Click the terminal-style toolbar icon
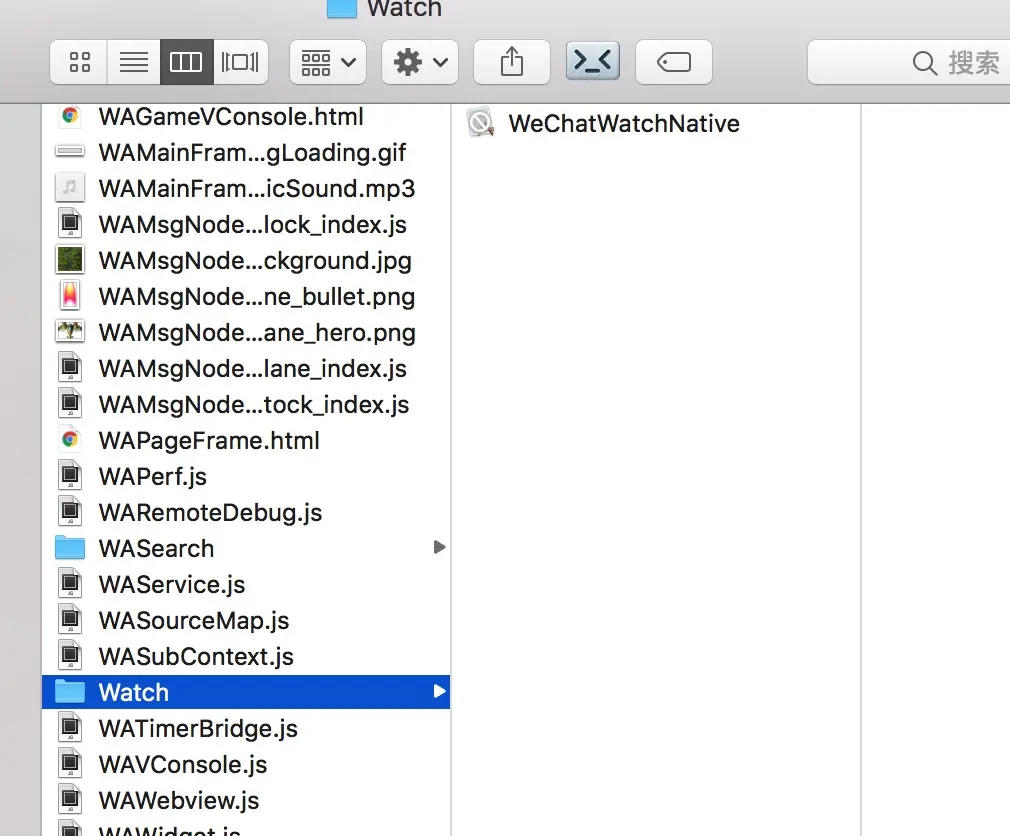This screenshot has width=1010, height=836. coord(593,61)
